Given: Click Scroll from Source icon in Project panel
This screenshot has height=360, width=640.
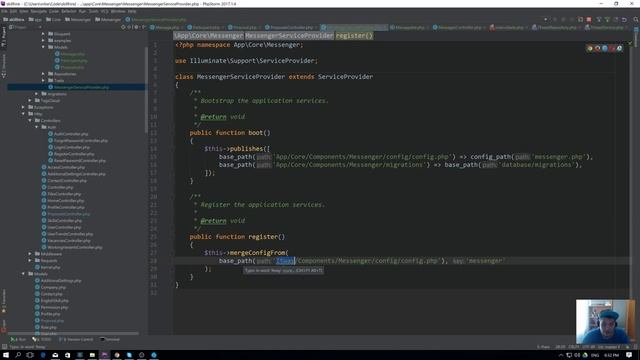Looking at the screenshot, I should click(x=123, y=27).
